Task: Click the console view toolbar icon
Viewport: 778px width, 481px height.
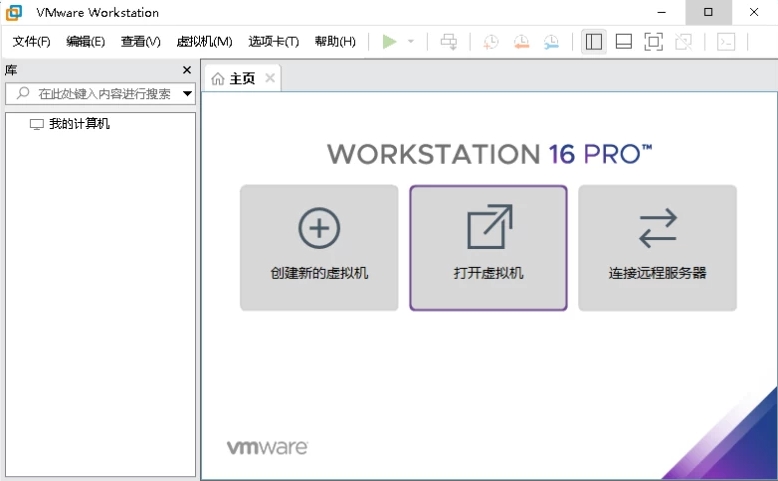Action: coord(726,42)
